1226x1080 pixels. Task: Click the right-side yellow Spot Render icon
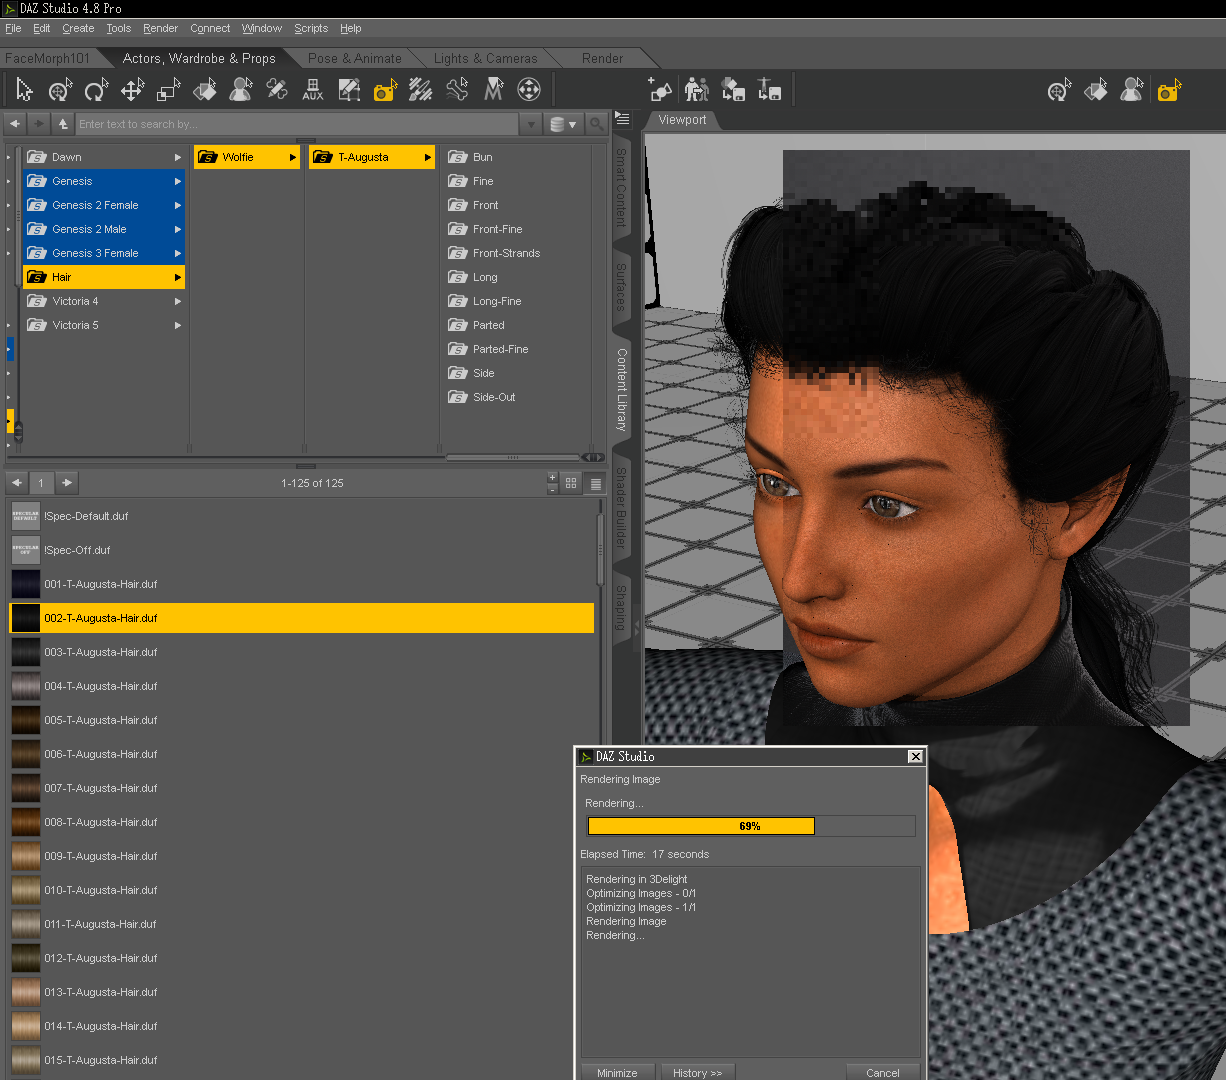(1169, 91)
